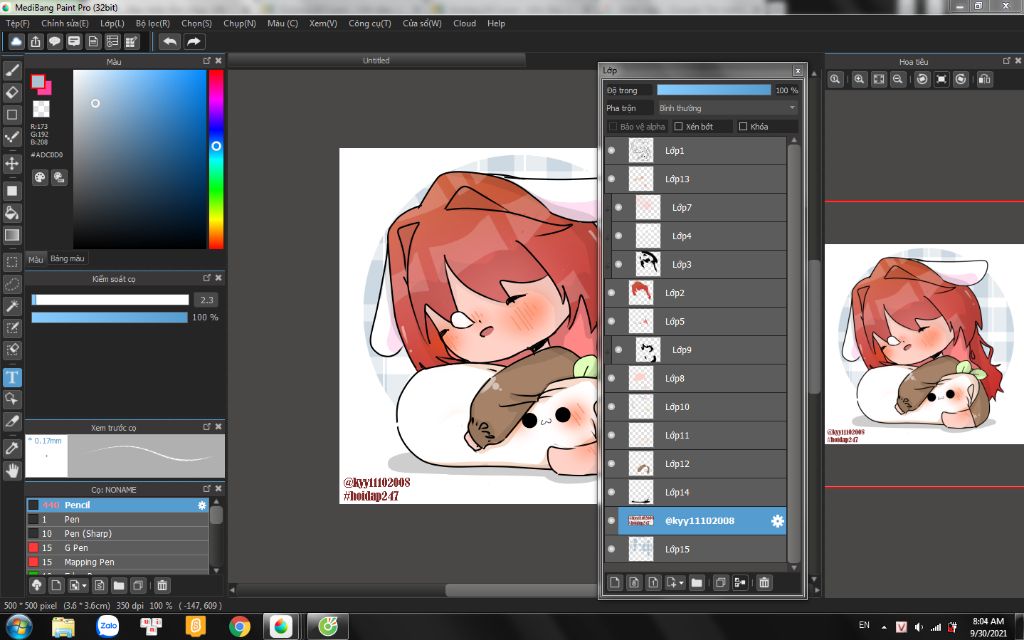This screenshot has height=640, width=1024.
Task: Toggle visibility of Lớp1 layer
Action: pos(611,151)
